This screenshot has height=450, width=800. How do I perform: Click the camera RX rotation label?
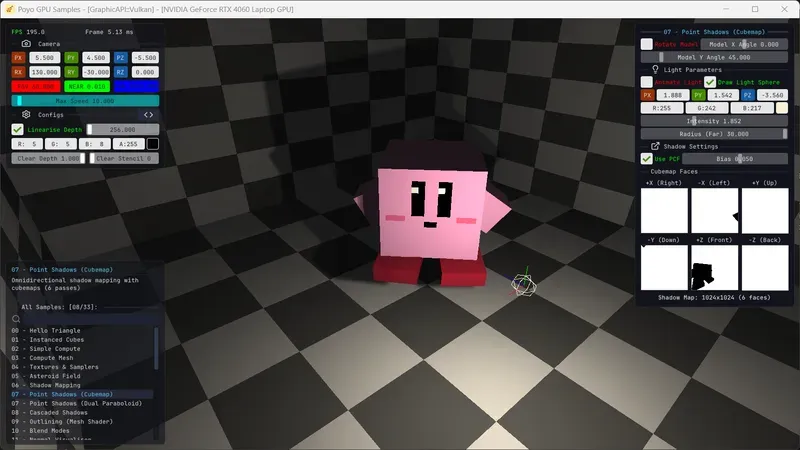[x=18, y=72]
